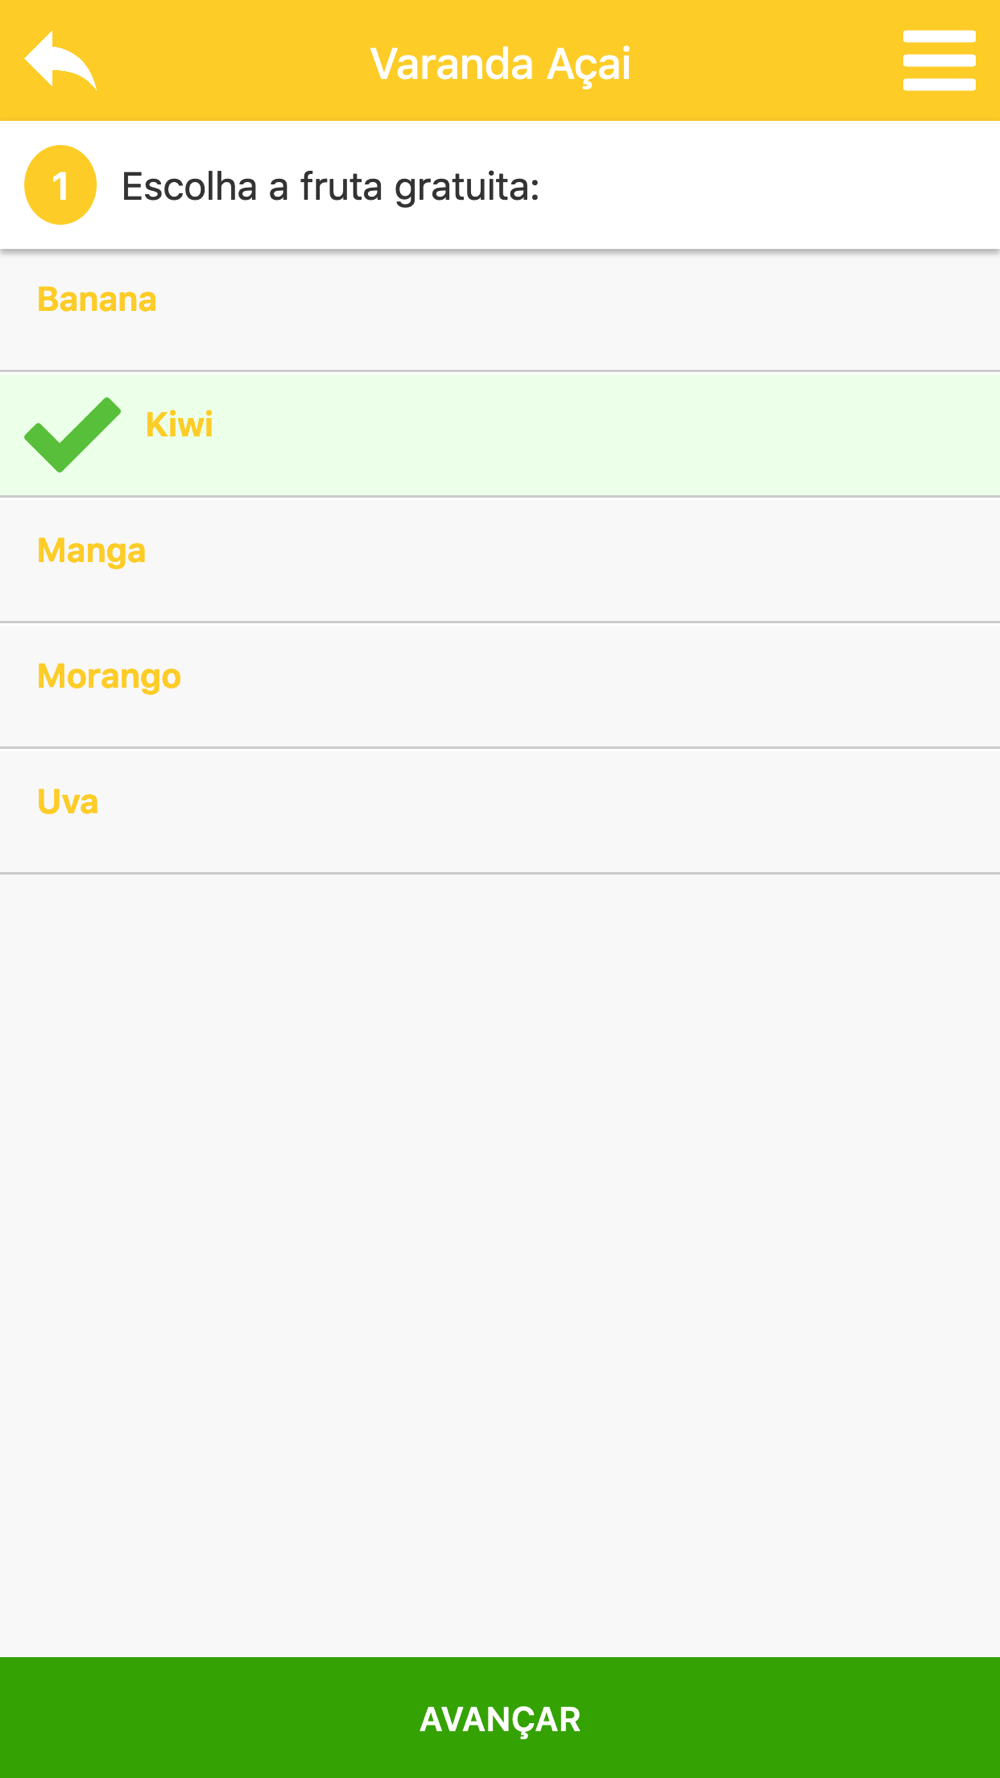Tap the white back arrow in the header
This screenshot has height=1778, width=1000.
pos(60,60)
